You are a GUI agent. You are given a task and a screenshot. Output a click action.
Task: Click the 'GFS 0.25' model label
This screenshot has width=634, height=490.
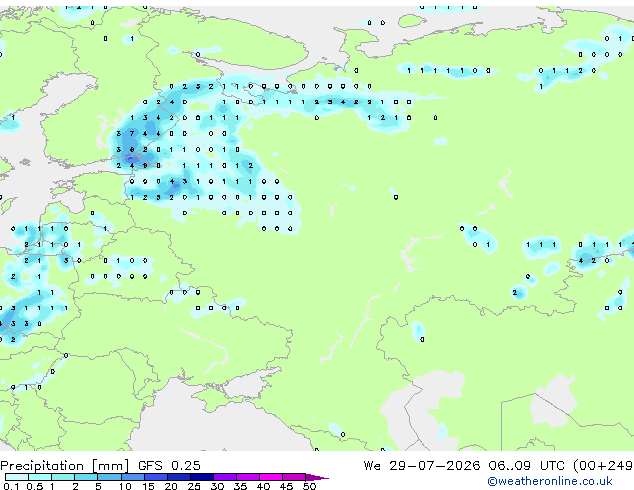pyautogui.click(x=169, y=466)
